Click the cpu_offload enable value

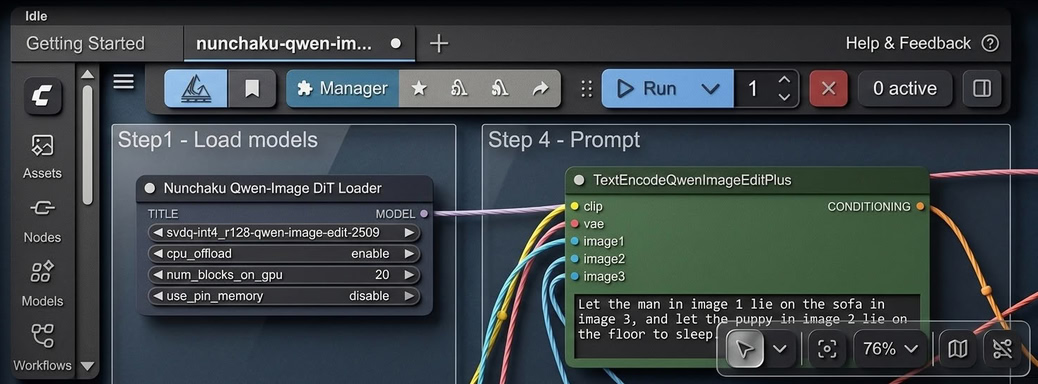click(x=370, y=254)
